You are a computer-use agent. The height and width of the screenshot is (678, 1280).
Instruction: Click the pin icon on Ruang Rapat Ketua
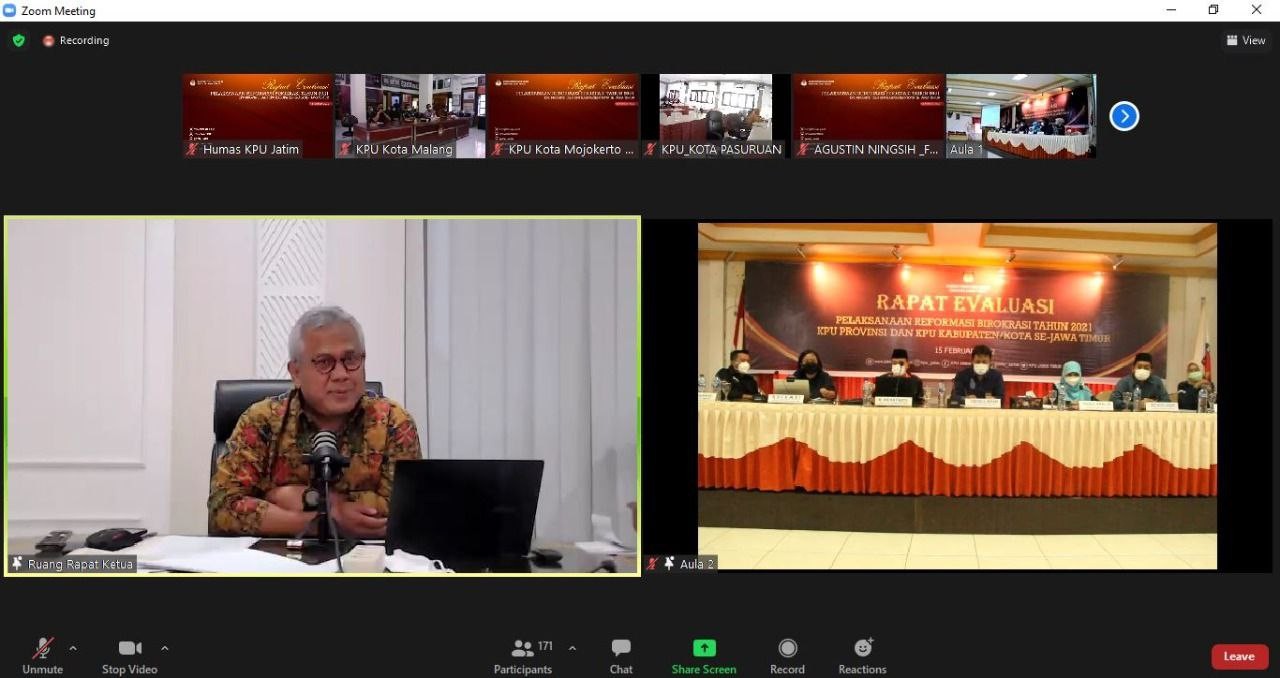17,564
